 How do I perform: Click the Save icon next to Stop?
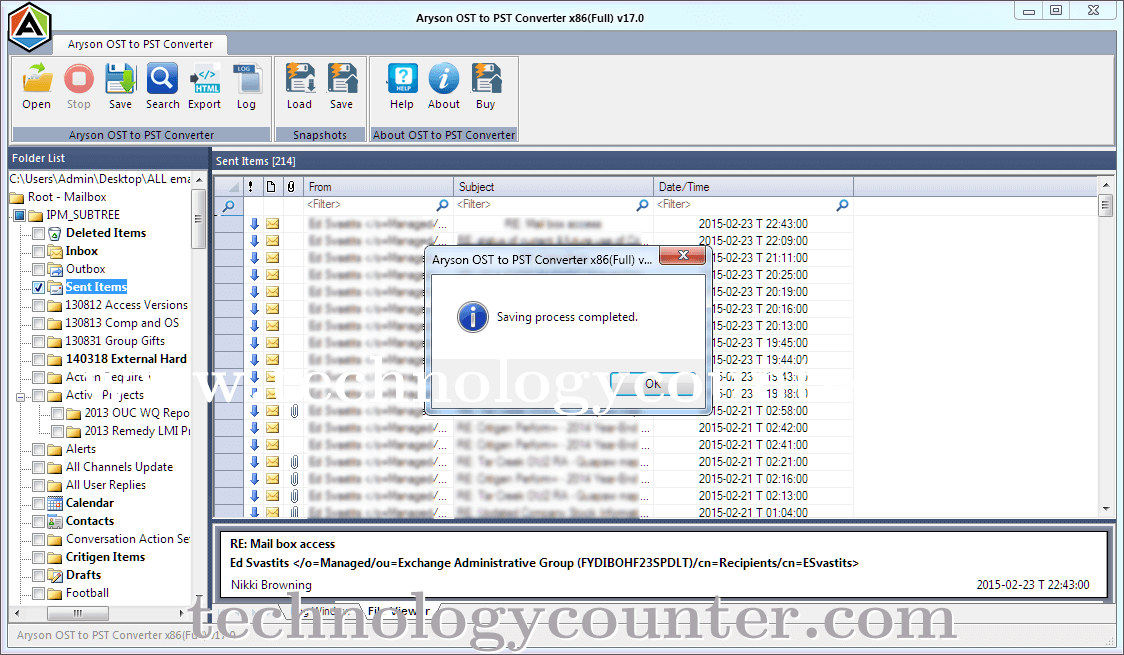tap(120, 79)
